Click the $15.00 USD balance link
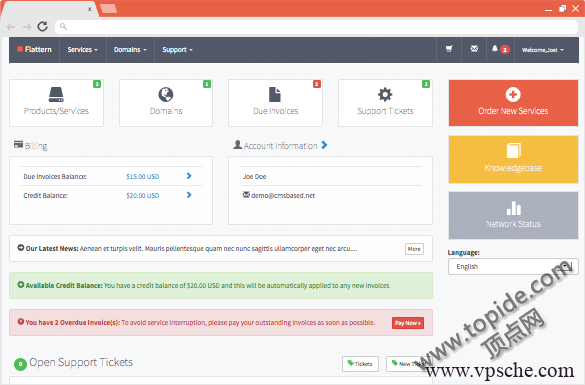 tap(143, 176)
